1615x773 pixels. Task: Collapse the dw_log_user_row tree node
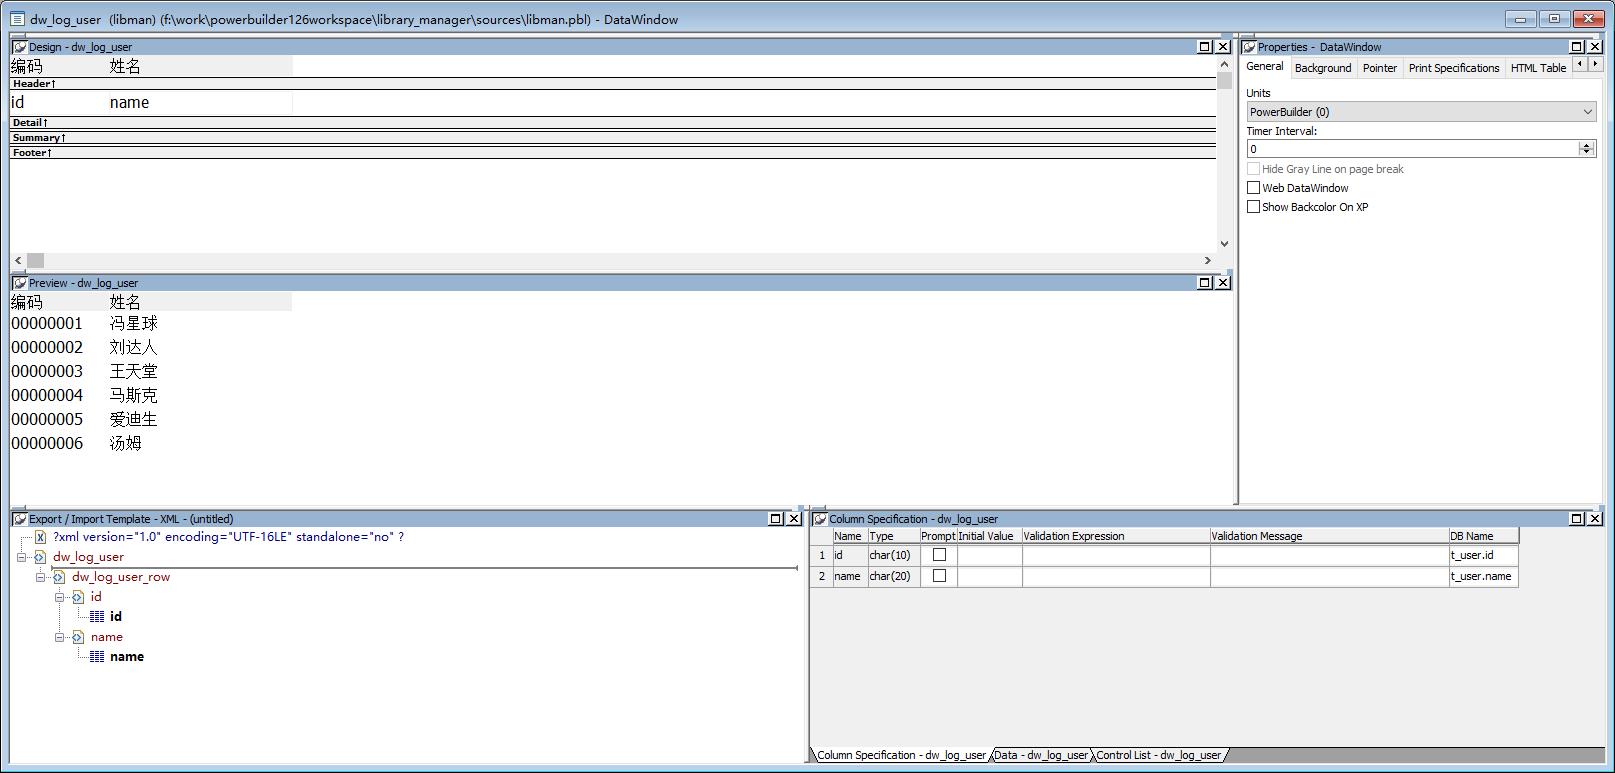coord(40,577)
